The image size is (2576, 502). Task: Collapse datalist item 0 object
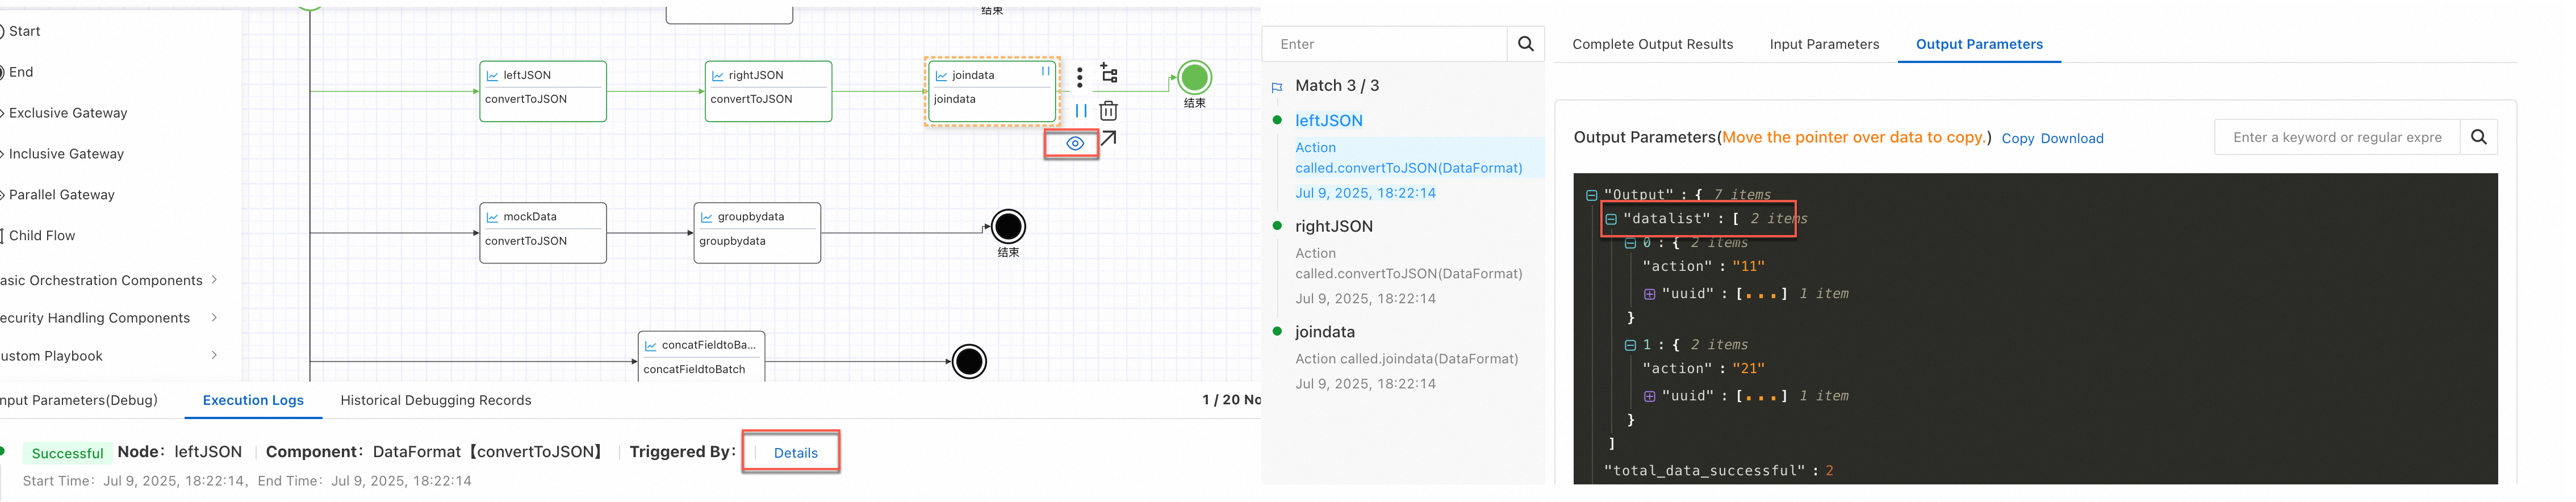1630,244
